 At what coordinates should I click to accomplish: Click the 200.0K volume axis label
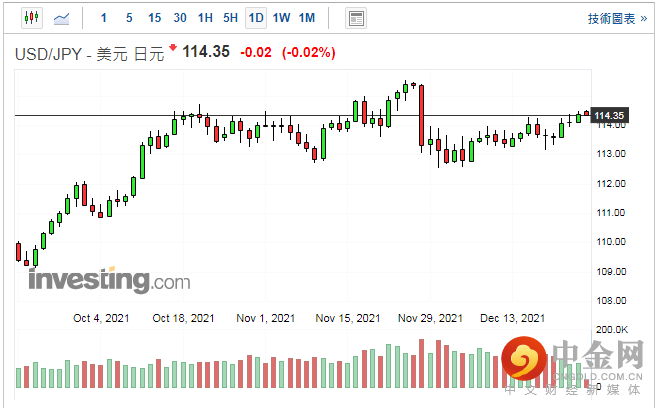pyautogui.click(x=611, y=330)
